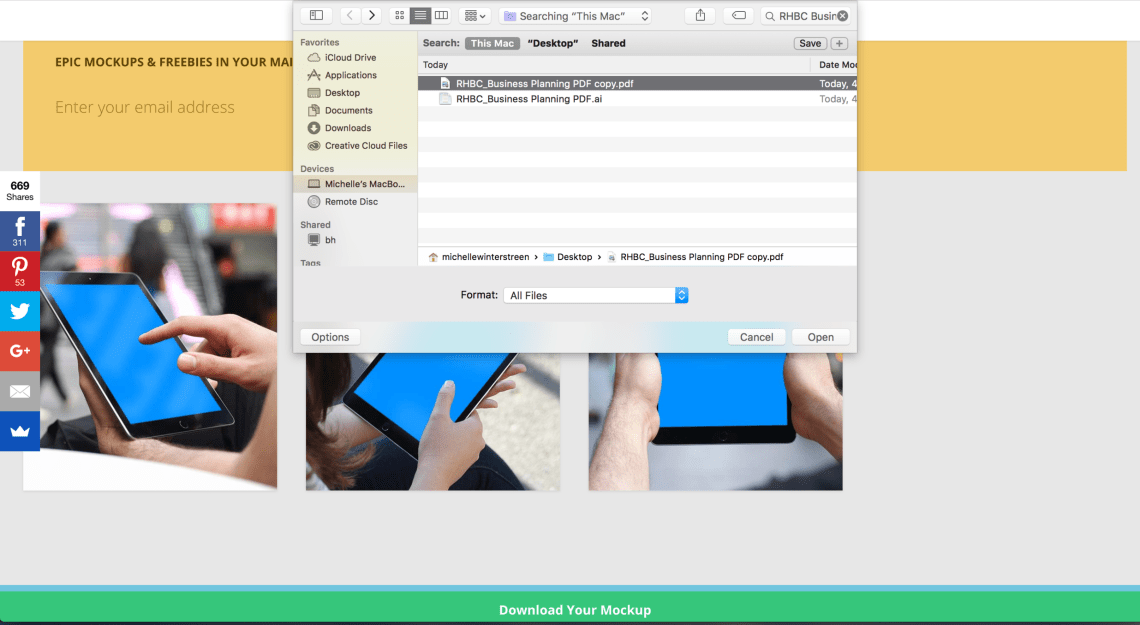Toggle the sidebar visibility button
This screenshot has height=625, width=1140.
pos(316,16)
